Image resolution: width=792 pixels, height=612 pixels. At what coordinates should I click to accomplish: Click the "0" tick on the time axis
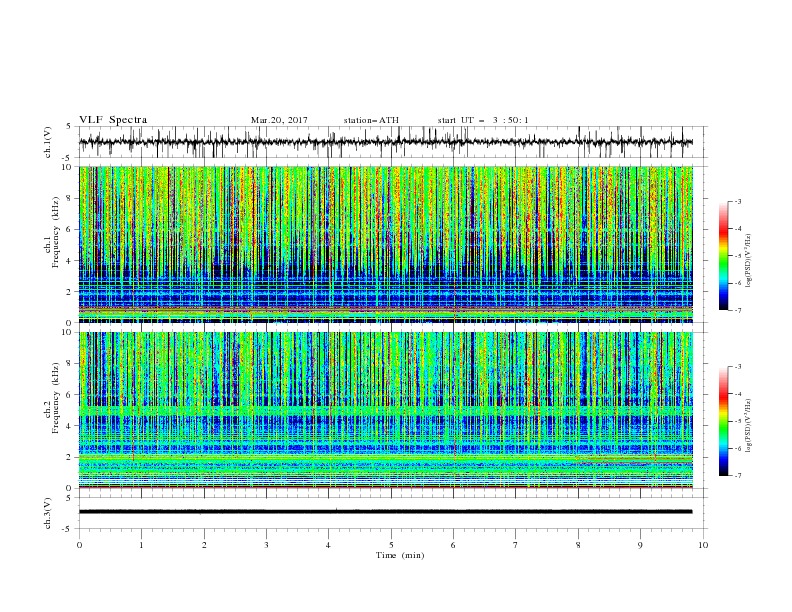pos(79,545)
